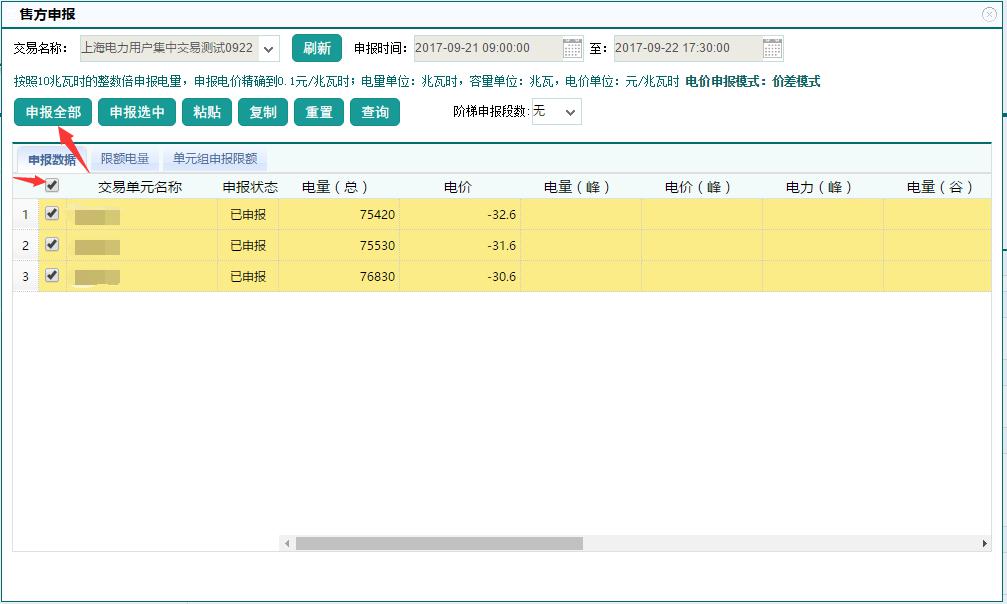The image size is (1007, 604).
Task: Click right arrow of horizontal scrollbar
Action: (982, 543)
